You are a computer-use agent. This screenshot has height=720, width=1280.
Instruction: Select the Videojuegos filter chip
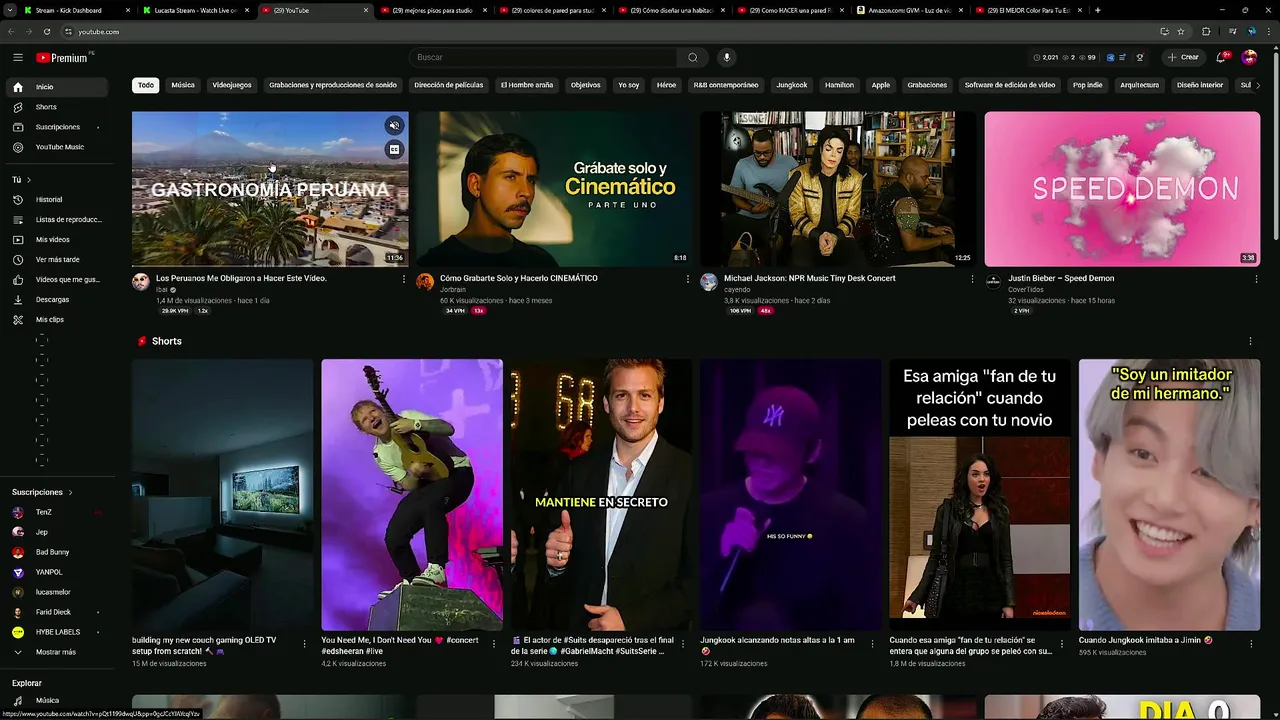(232, 85)
